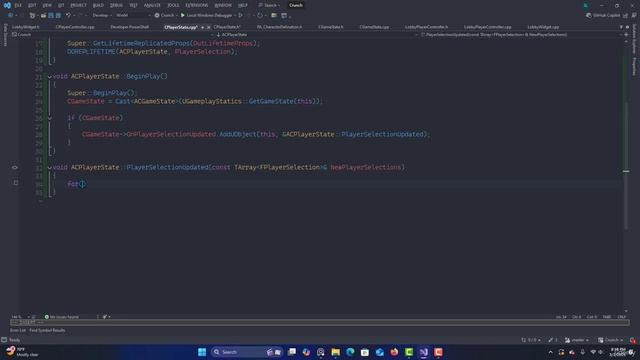Click the Open File toolbar icon
Image resolution: width=640 pixels, height=360 pixels.
[43, 15]
